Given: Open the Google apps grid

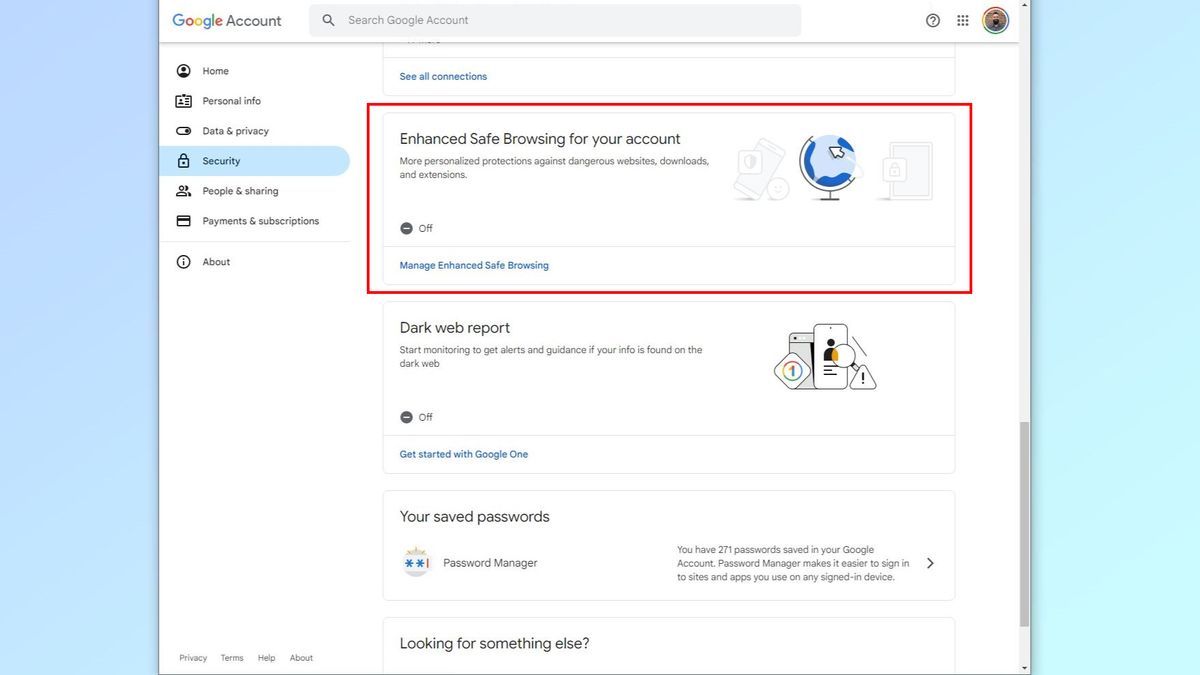Looking at the screenshot, I should 962,20.
